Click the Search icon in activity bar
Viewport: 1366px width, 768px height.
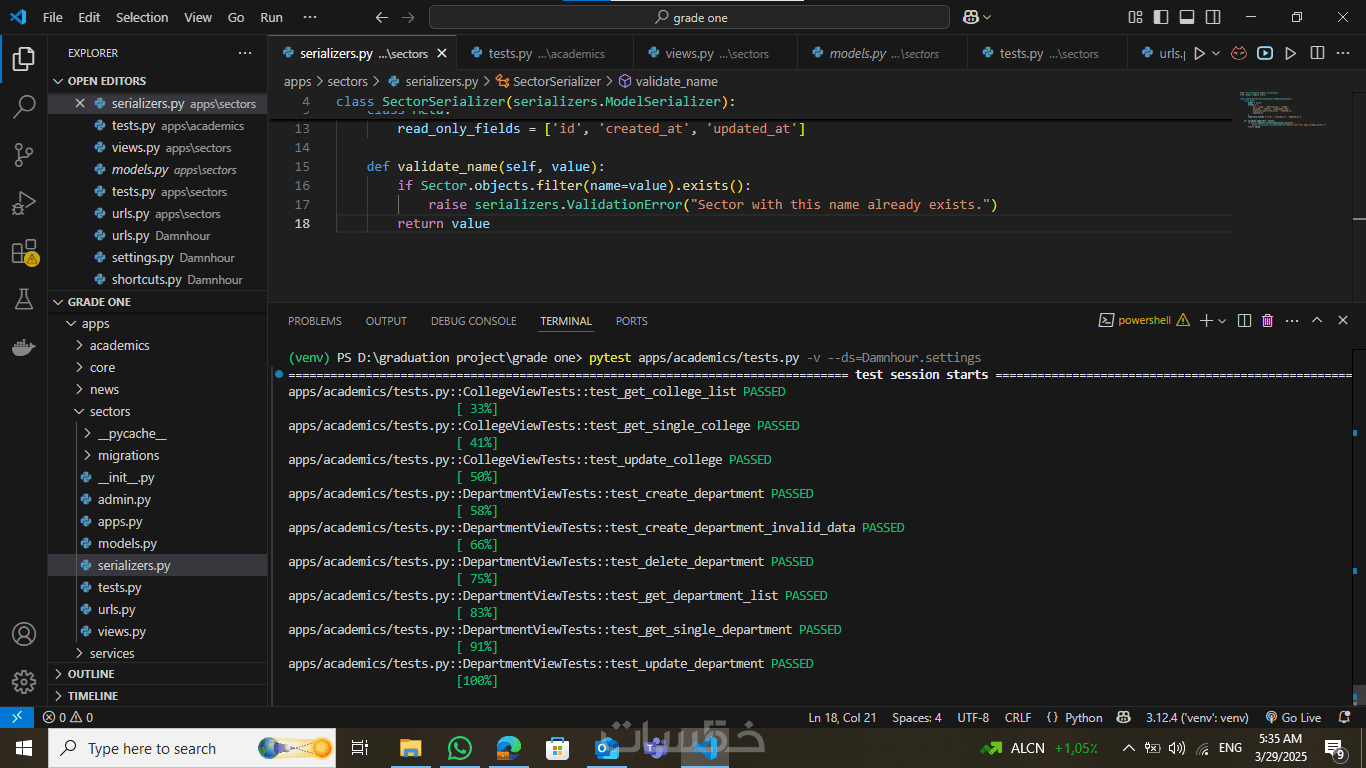(24, 107)
